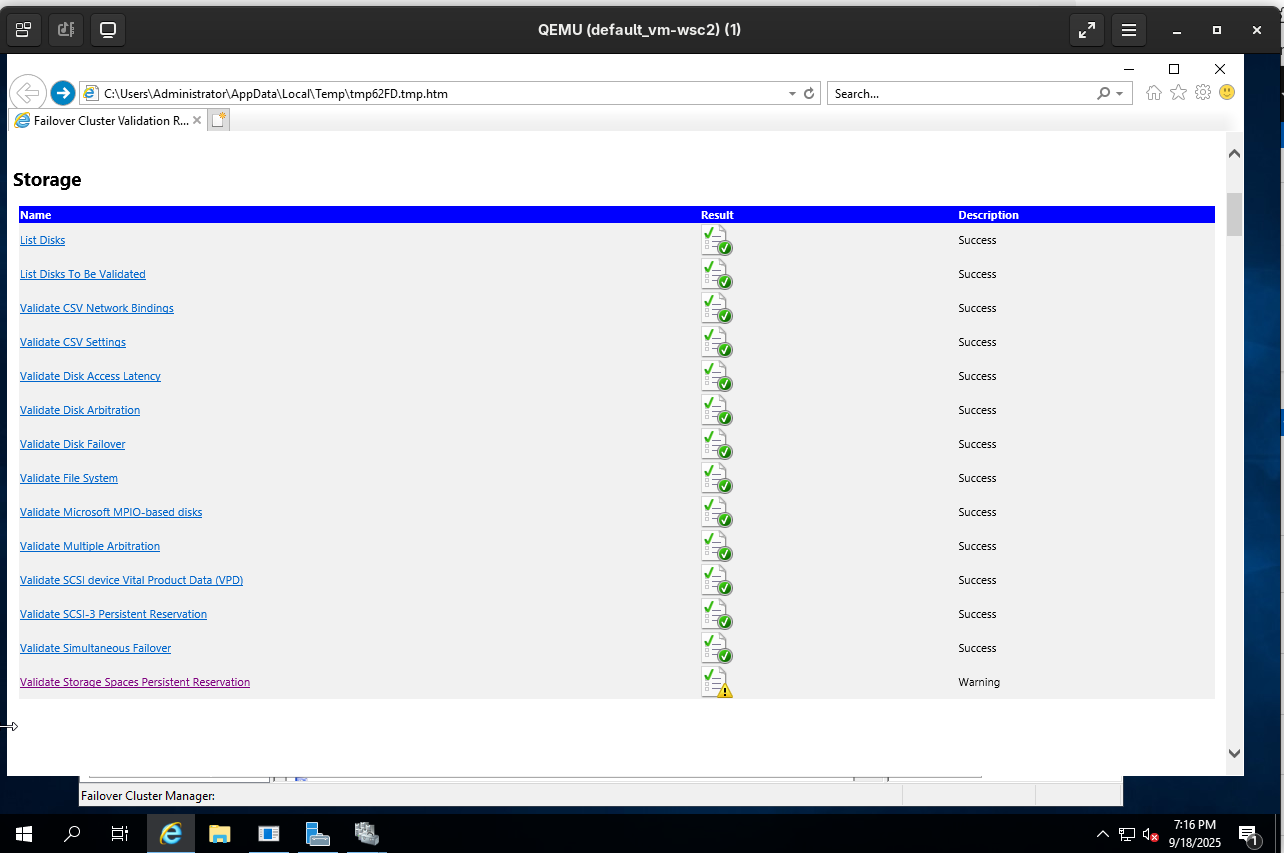Open Validate SCSI device Vital Product Data link

pos(131,580)
